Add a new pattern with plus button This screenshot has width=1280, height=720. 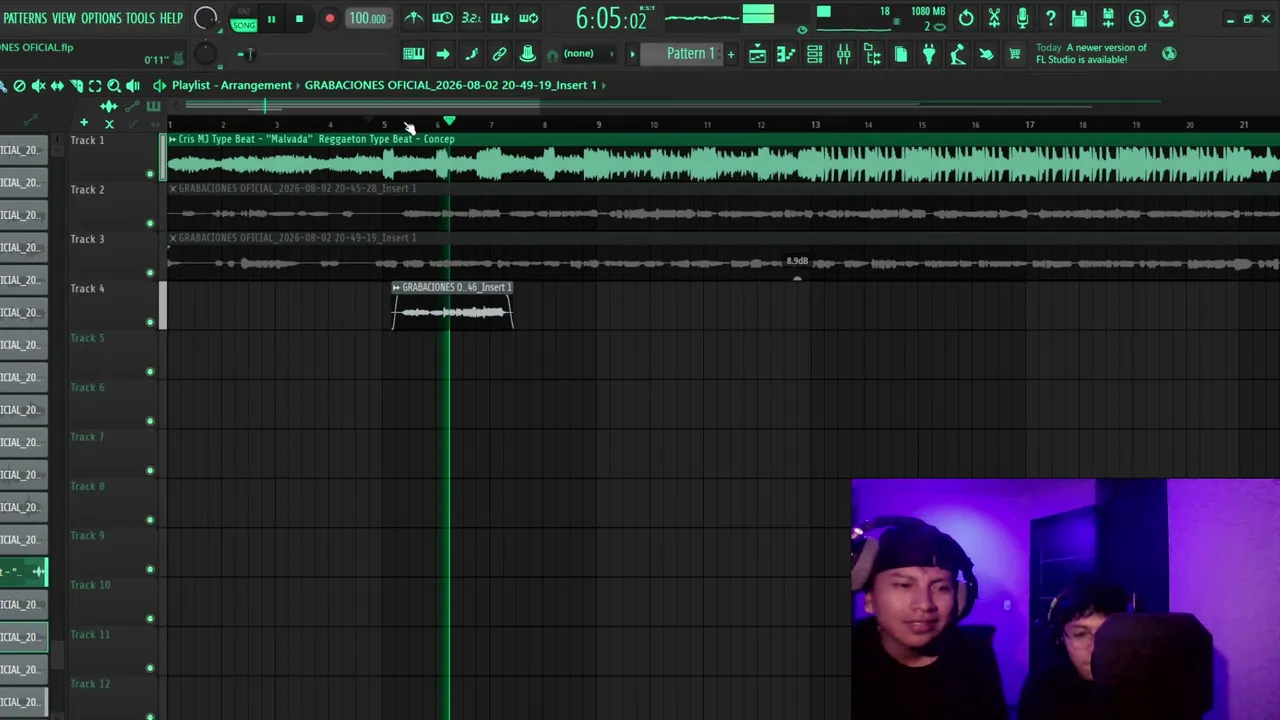(x=731, y=54)
